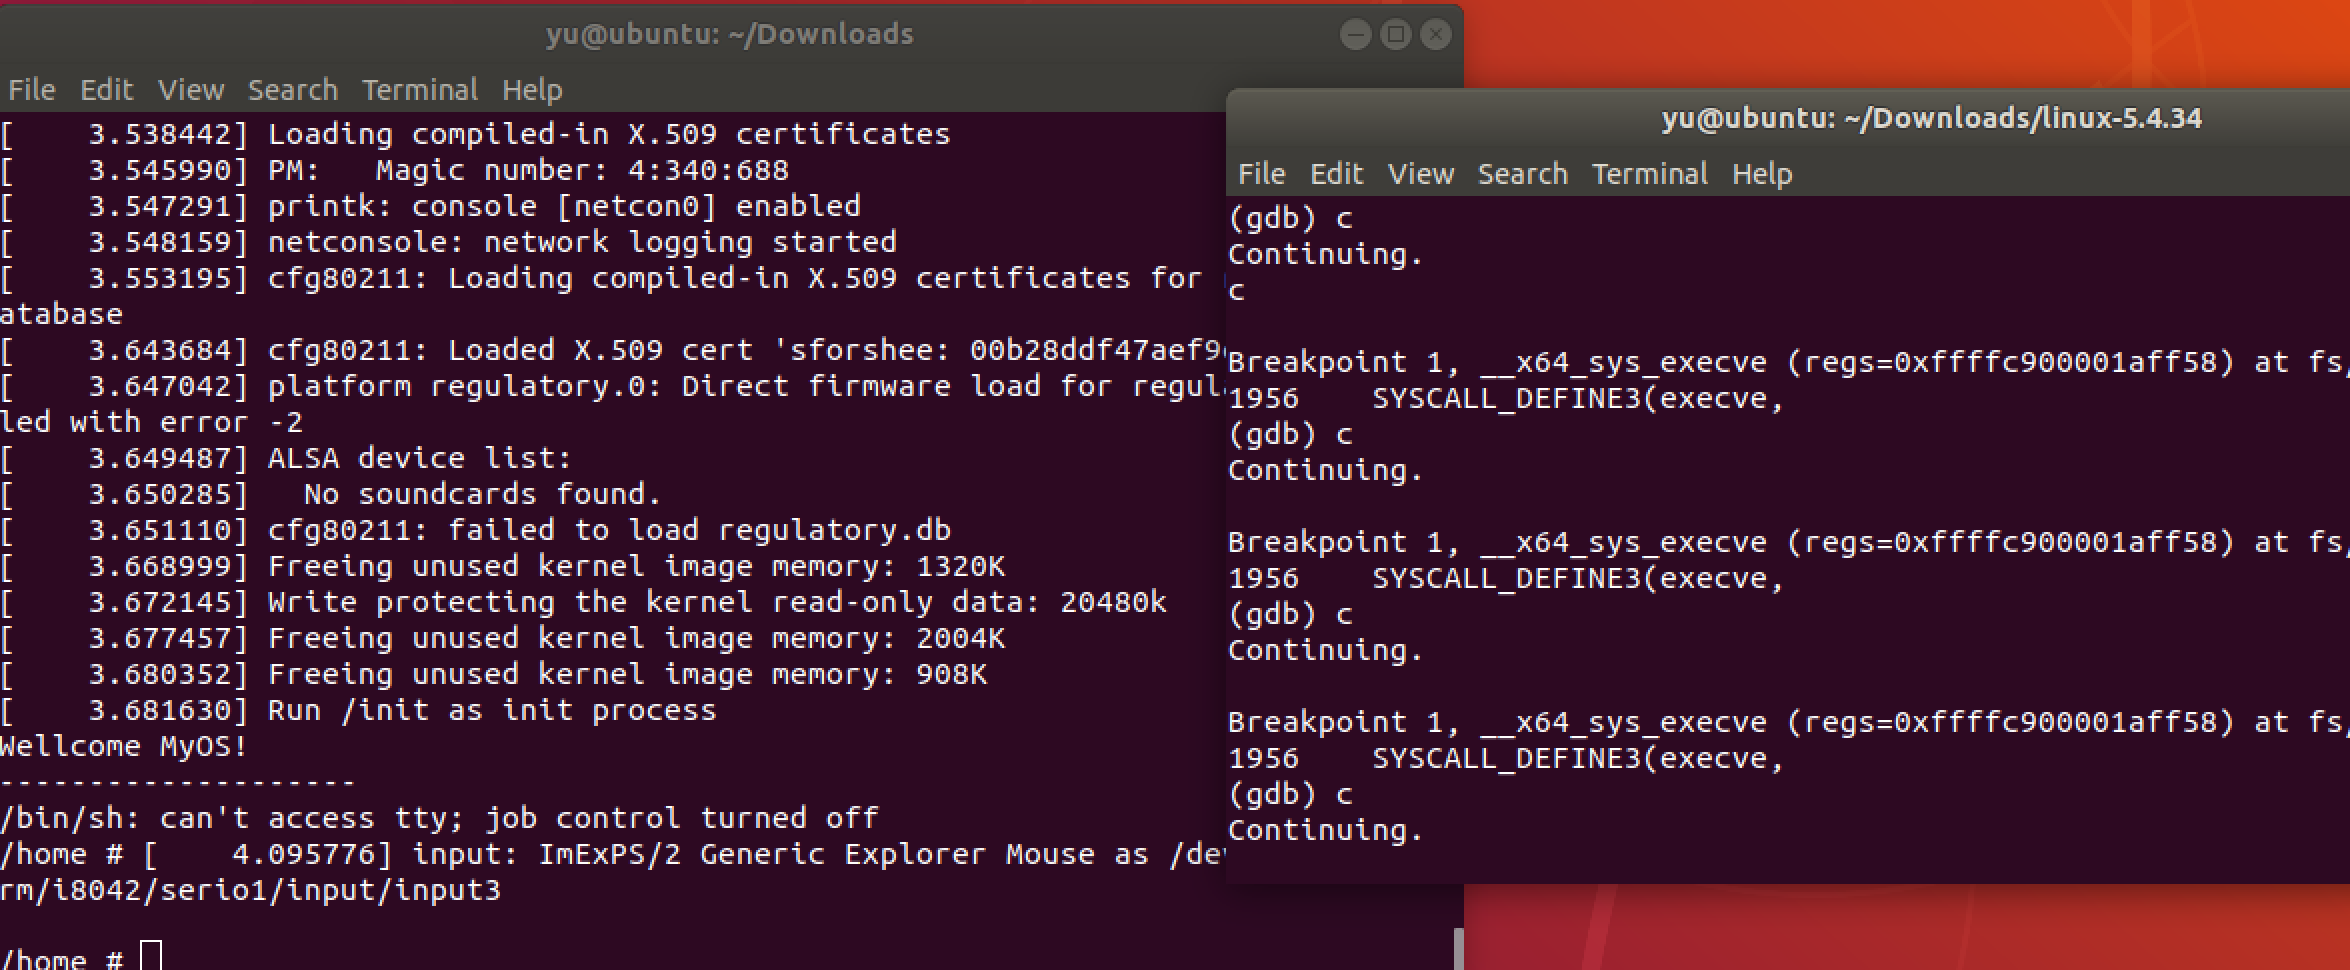
Task: Open Edit menu in linux-5.4.34 terminal
Action: pyautogui.click(x=1336, y=174)
